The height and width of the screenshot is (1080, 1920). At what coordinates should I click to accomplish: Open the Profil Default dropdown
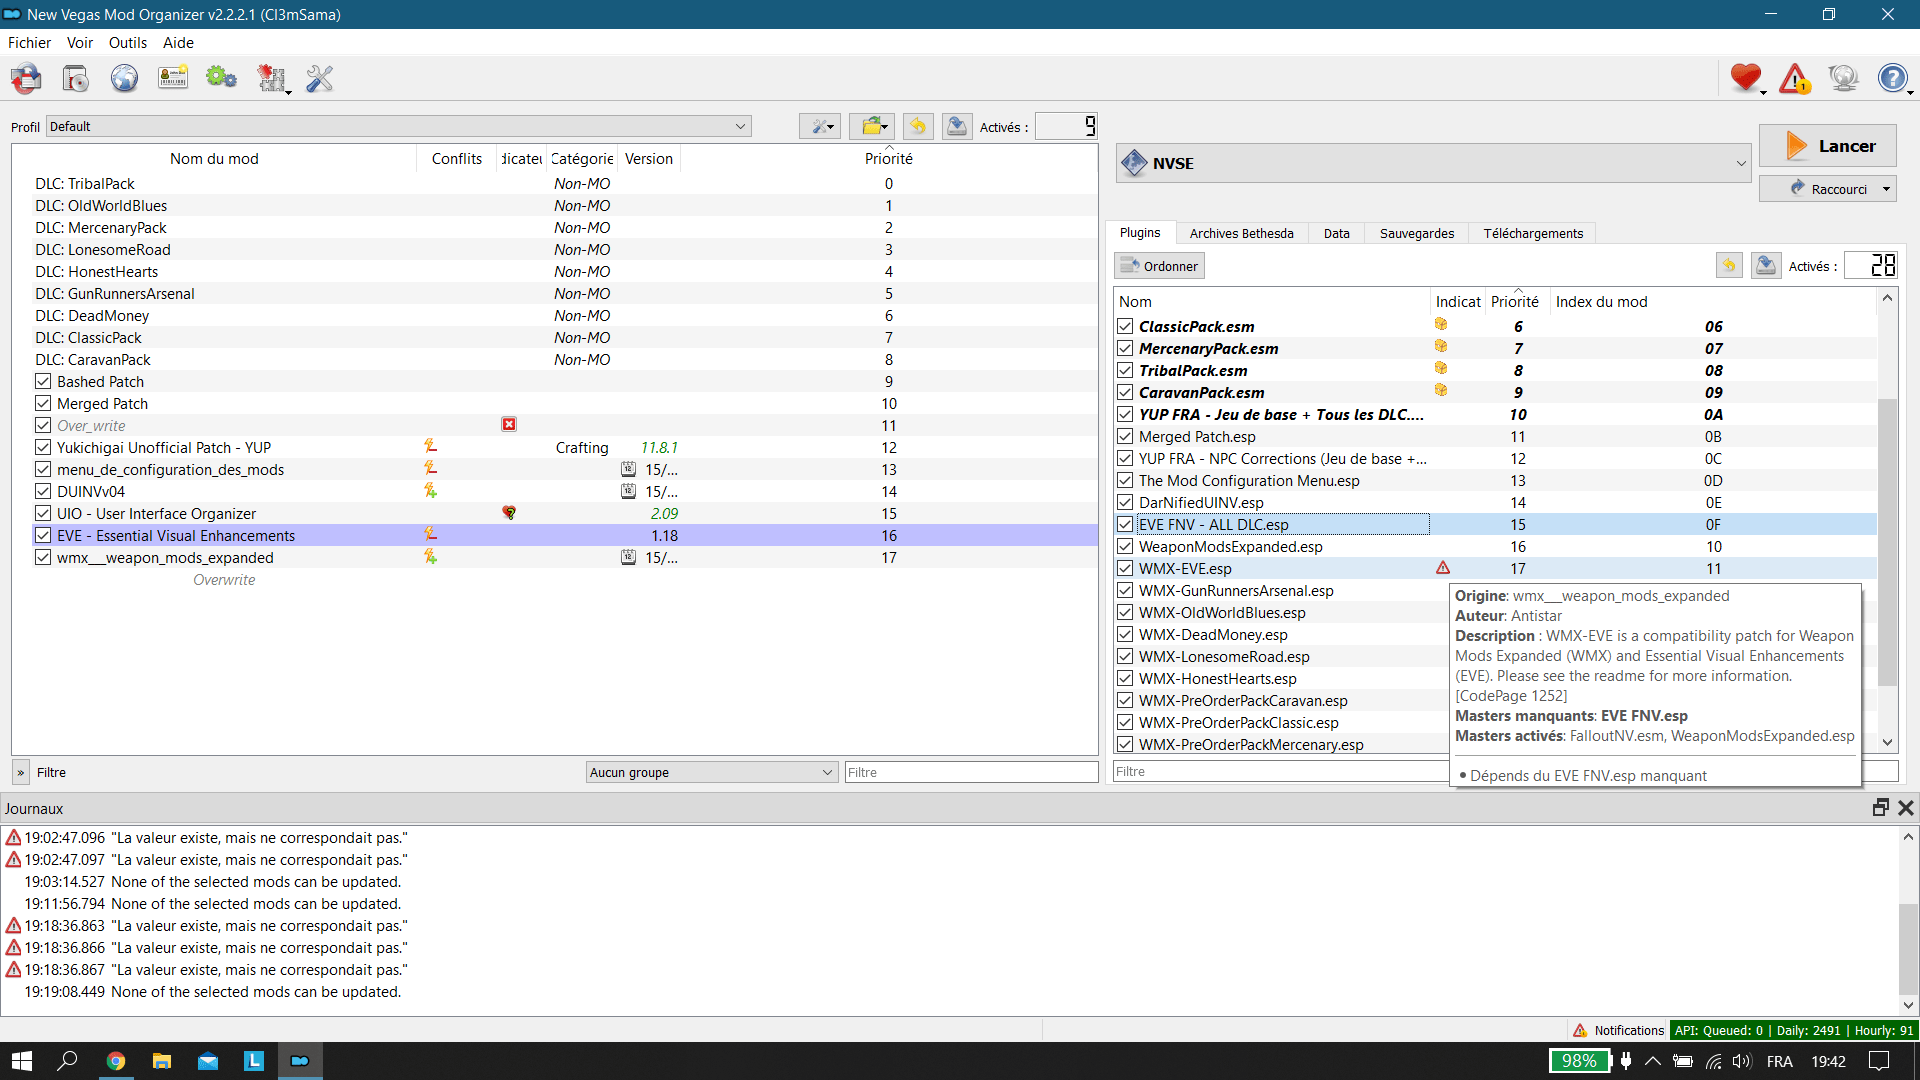398,126
